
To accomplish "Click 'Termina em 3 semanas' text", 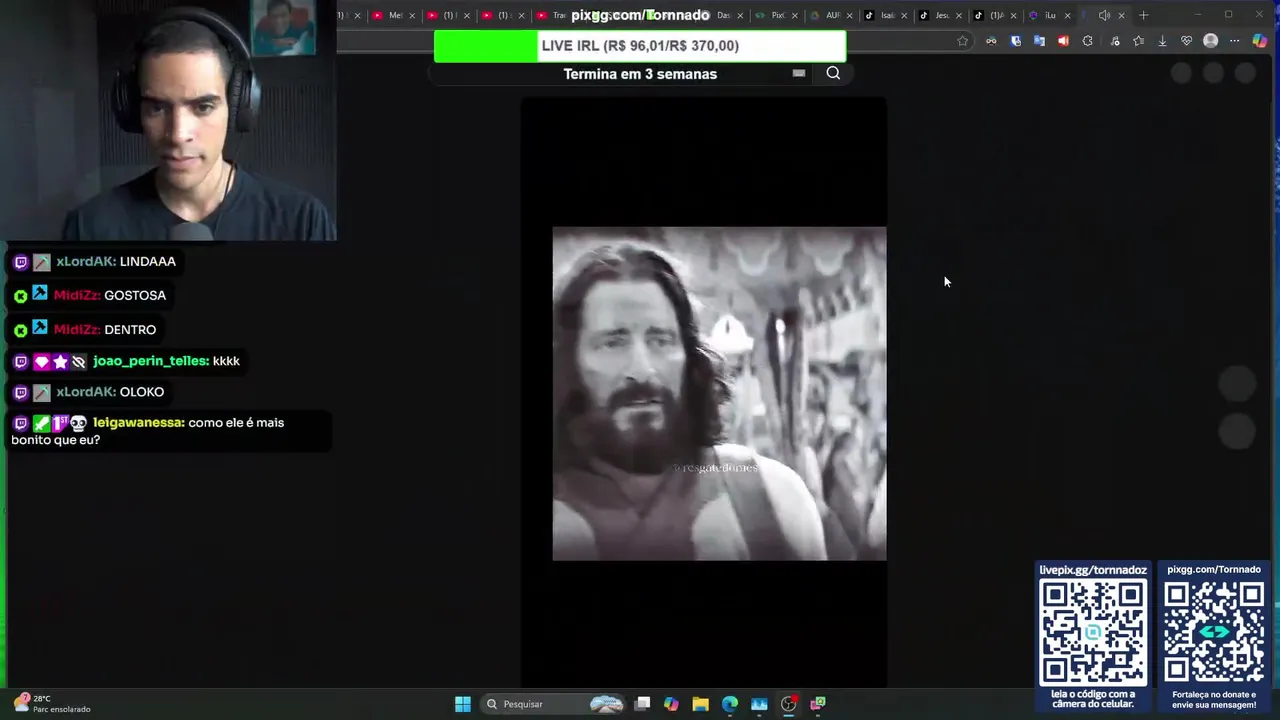I will tap(640, 74).
